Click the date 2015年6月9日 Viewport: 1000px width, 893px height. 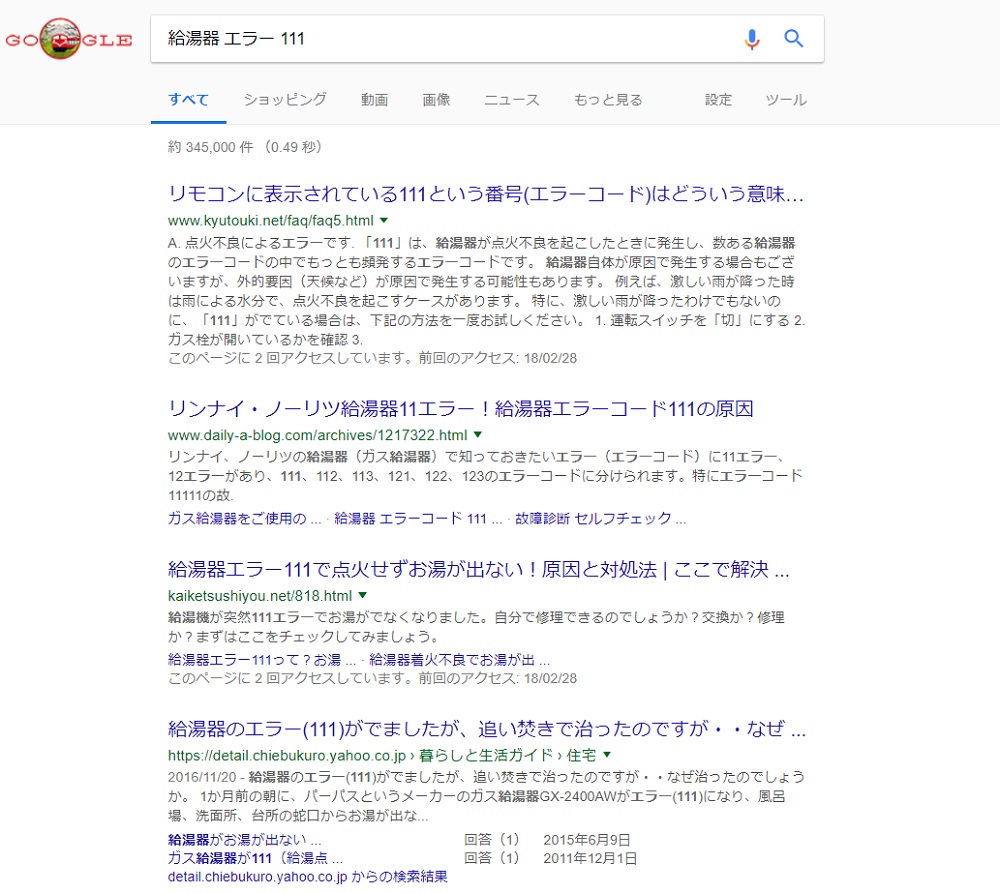tap(587, 840)
